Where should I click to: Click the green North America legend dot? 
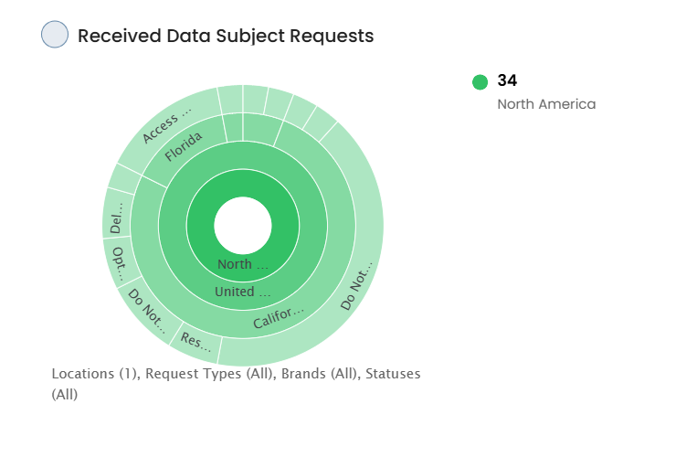[x=480, y=82]
